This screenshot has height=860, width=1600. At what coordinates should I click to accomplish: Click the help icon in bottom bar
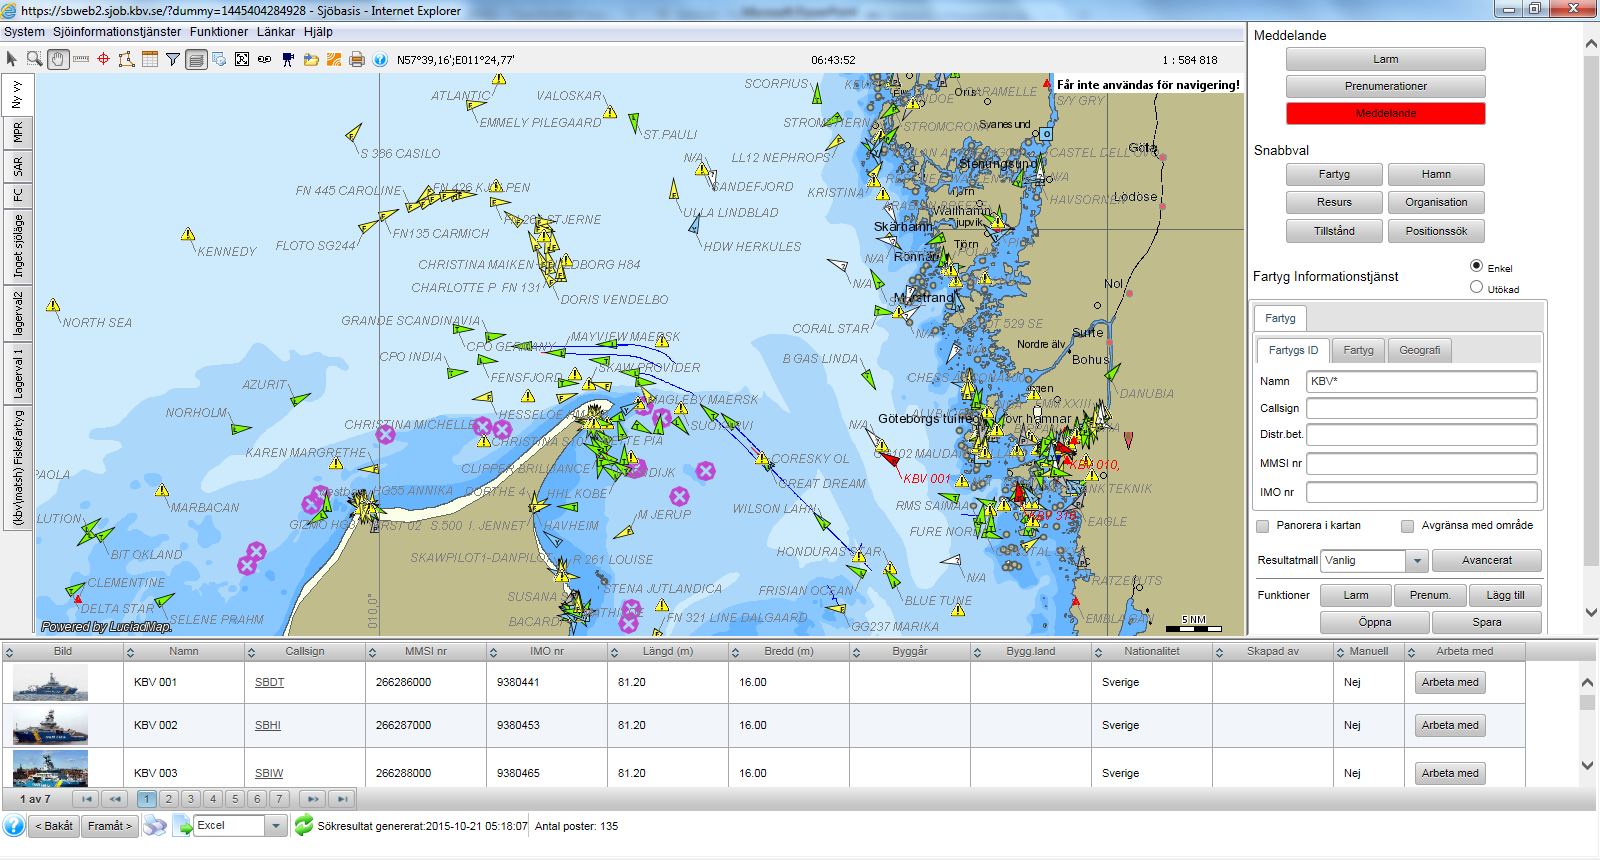[14, 826]
